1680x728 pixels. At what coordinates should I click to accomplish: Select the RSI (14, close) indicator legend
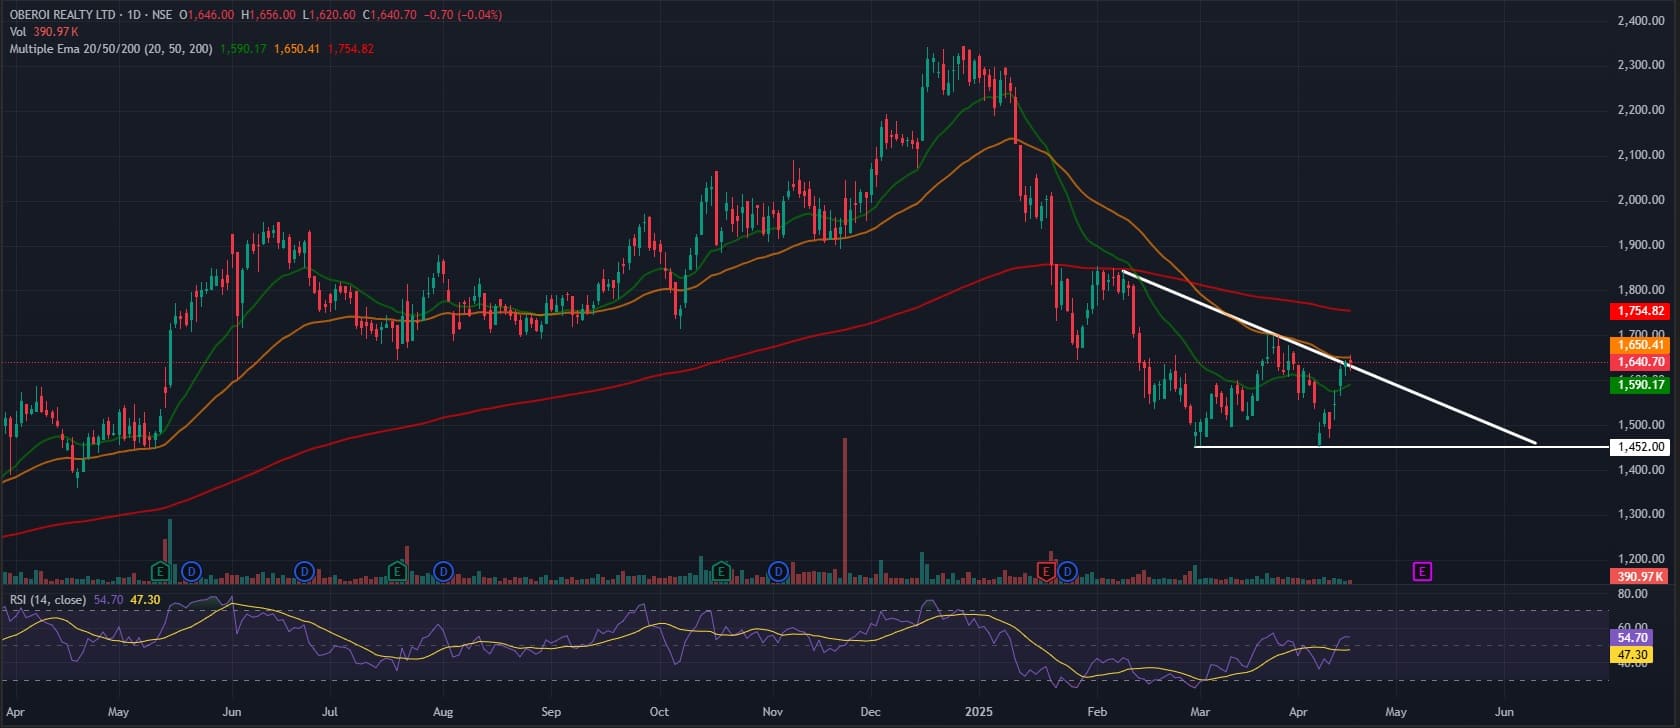[x=48, y=600]
